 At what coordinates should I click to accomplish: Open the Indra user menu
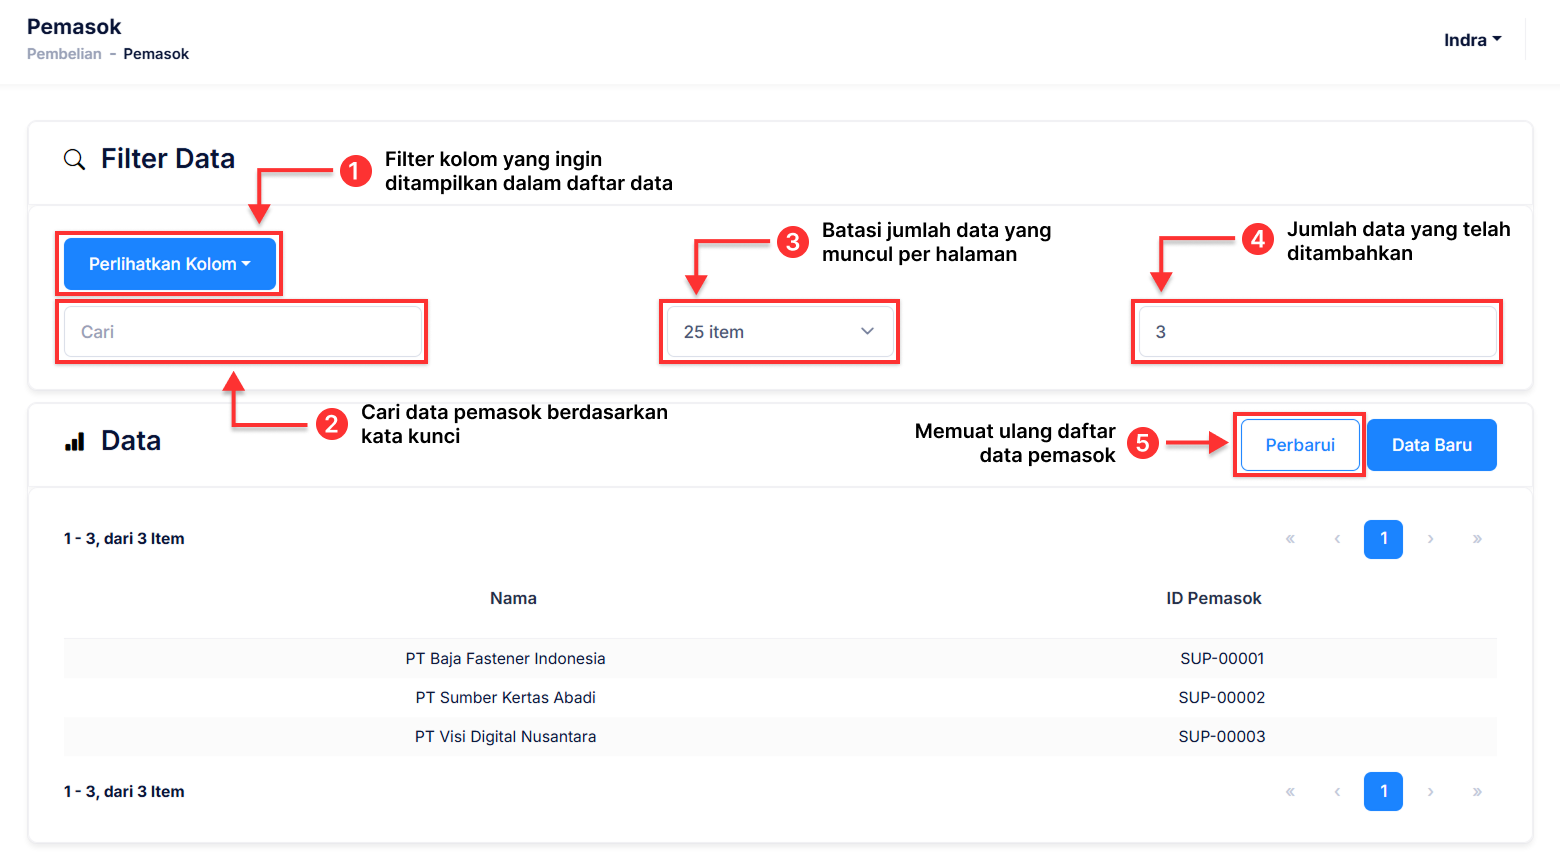1472,40
